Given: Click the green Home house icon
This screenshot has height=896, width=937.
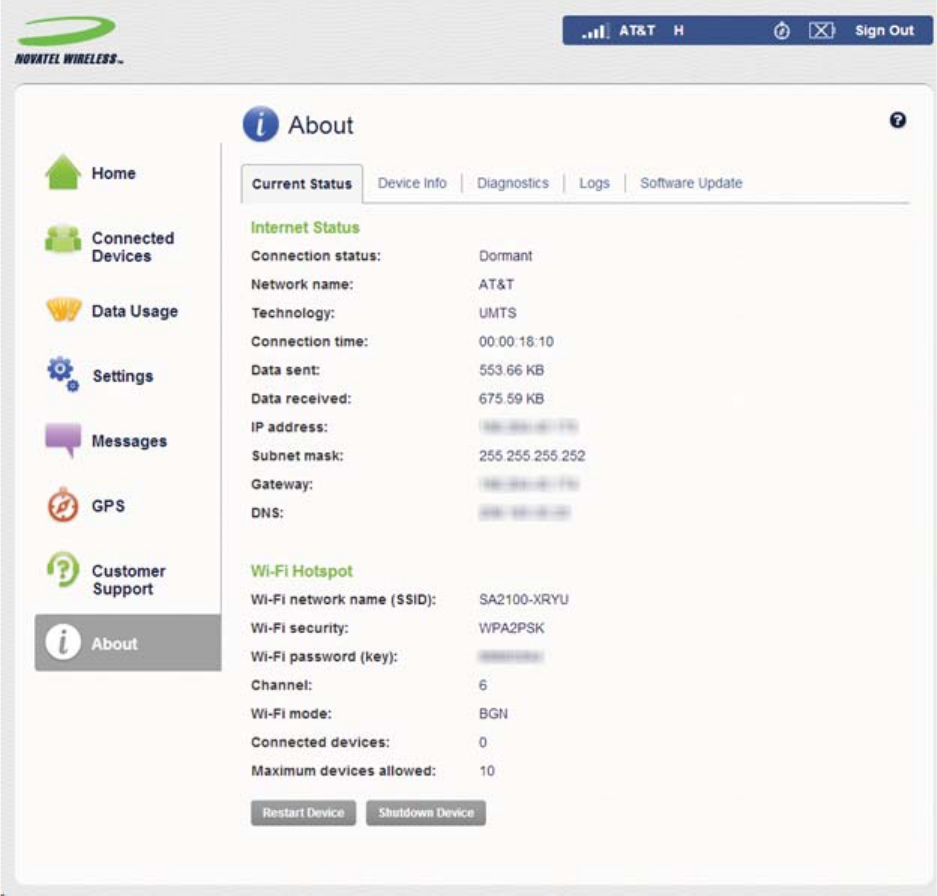Looking at the screenshot, I should 63,172.
